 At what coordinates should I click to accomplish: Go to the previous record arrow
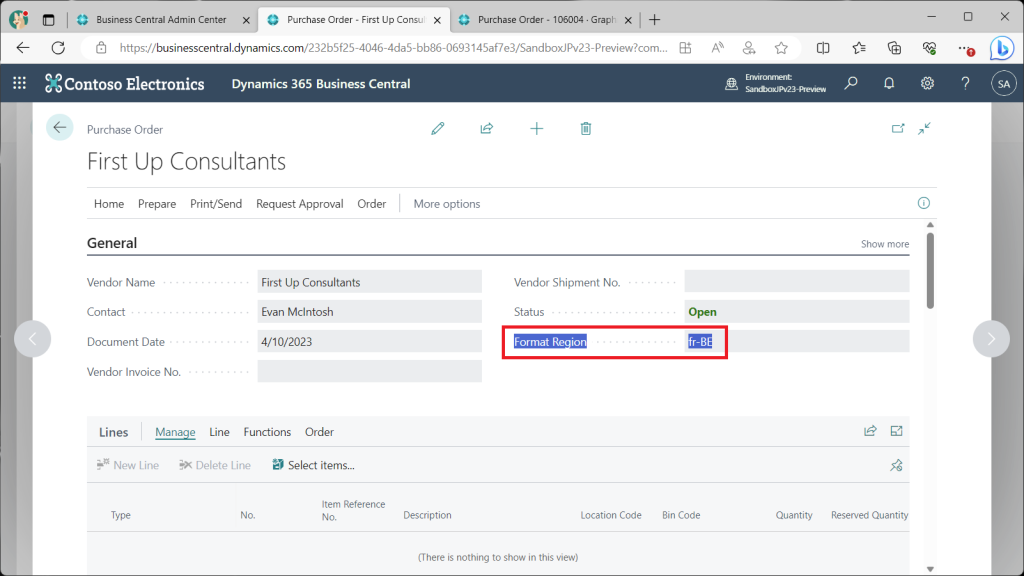[33, 338]
